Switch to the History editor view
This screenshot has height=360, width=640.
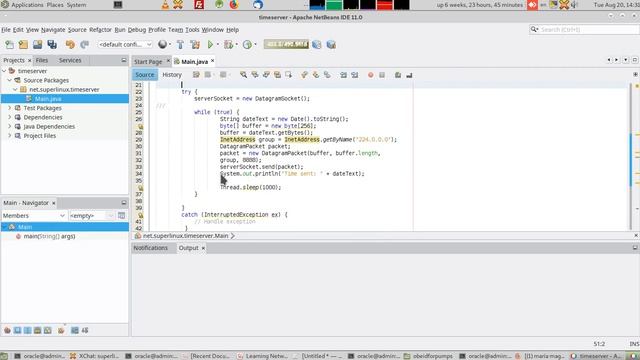(172, 75)
